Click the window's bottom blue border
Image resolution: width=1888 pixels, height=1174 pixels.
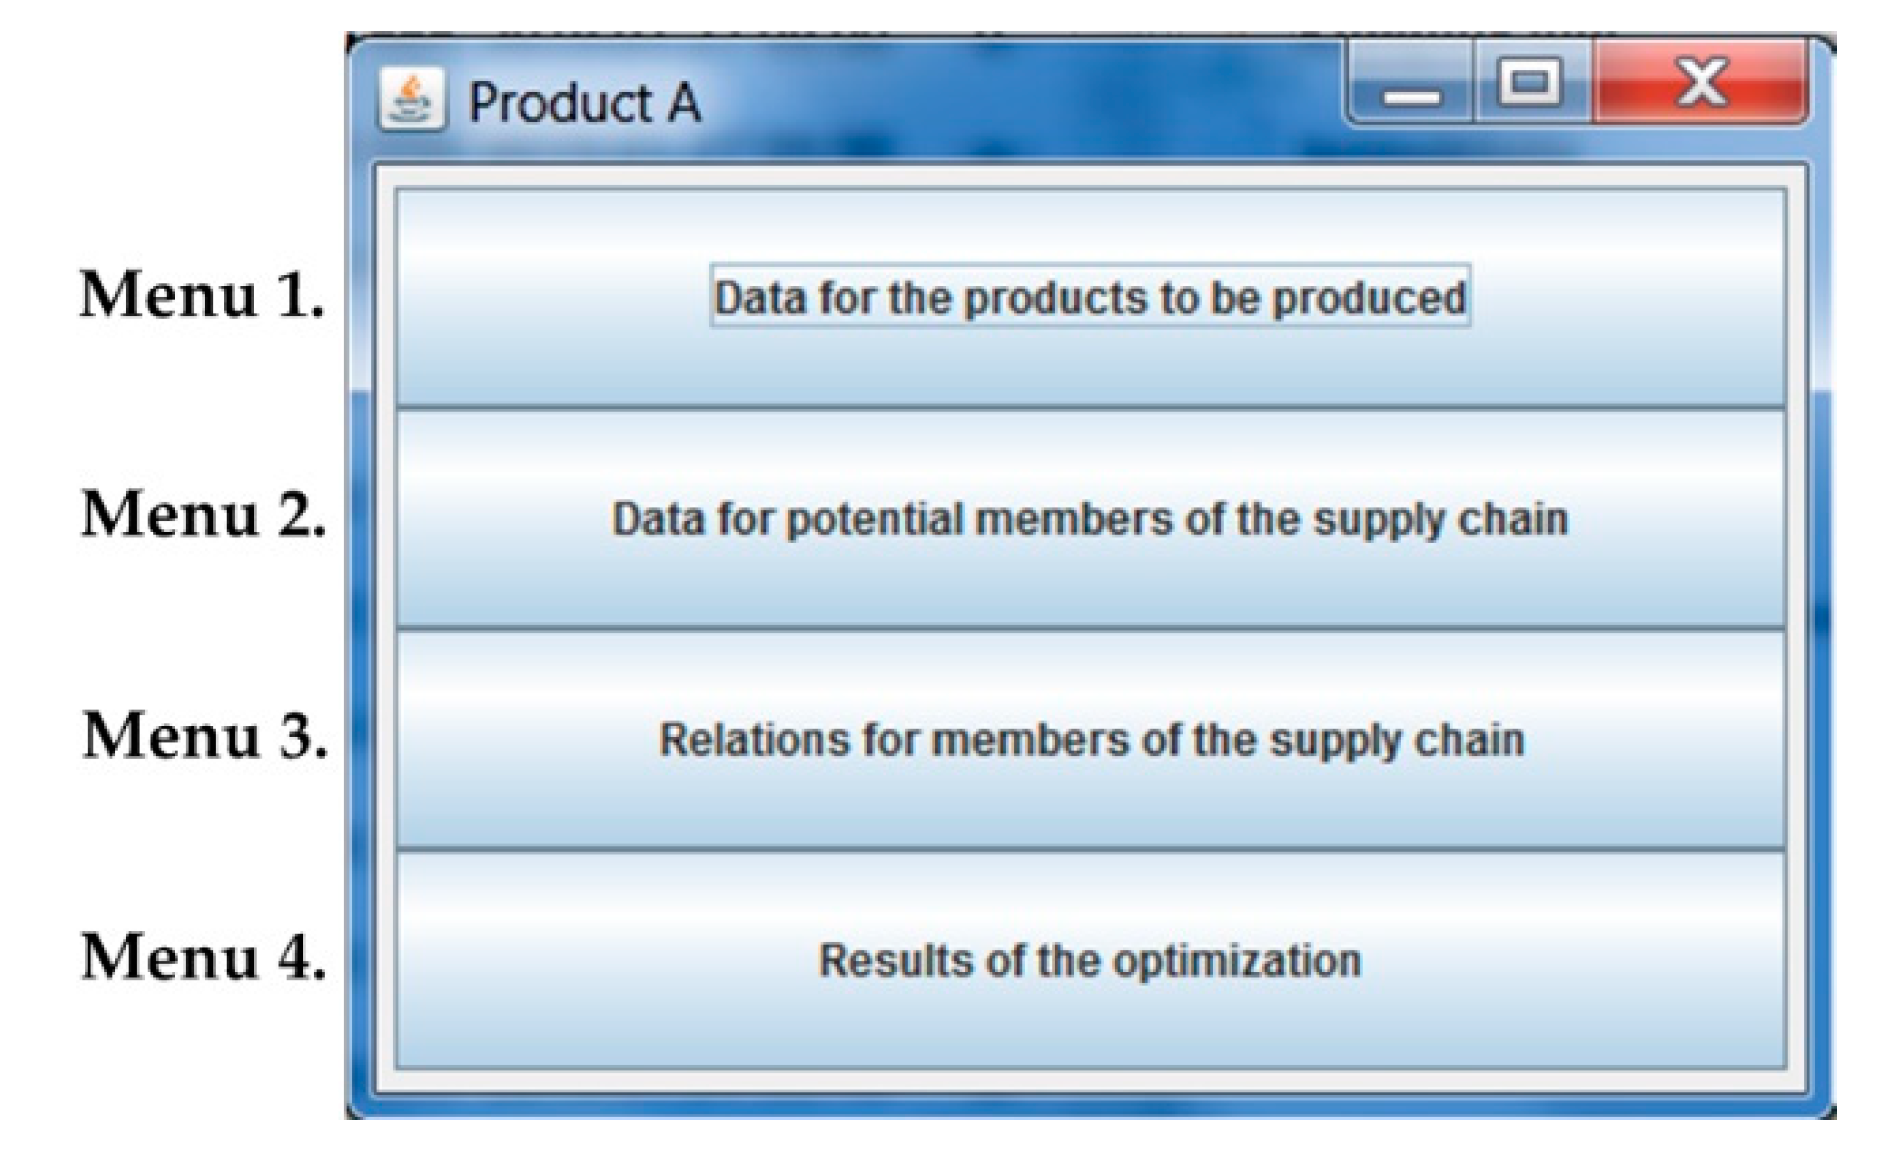point(1090,1106)
